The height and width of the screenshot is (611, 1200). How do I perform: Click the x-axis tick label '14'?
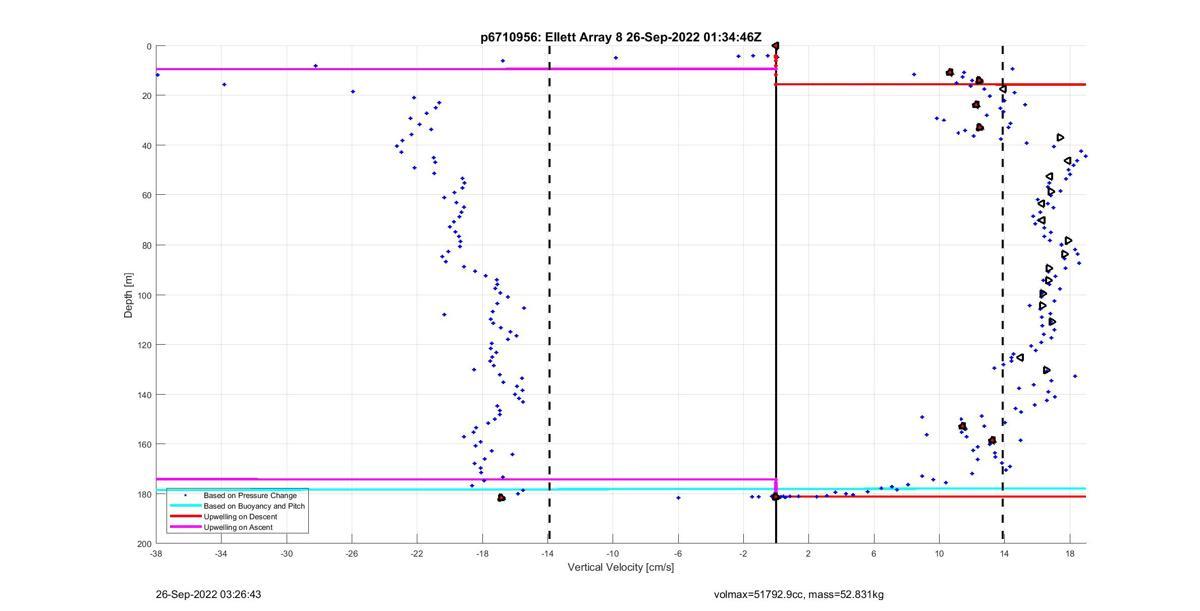pyautogui.click(x=1004, y=553)
